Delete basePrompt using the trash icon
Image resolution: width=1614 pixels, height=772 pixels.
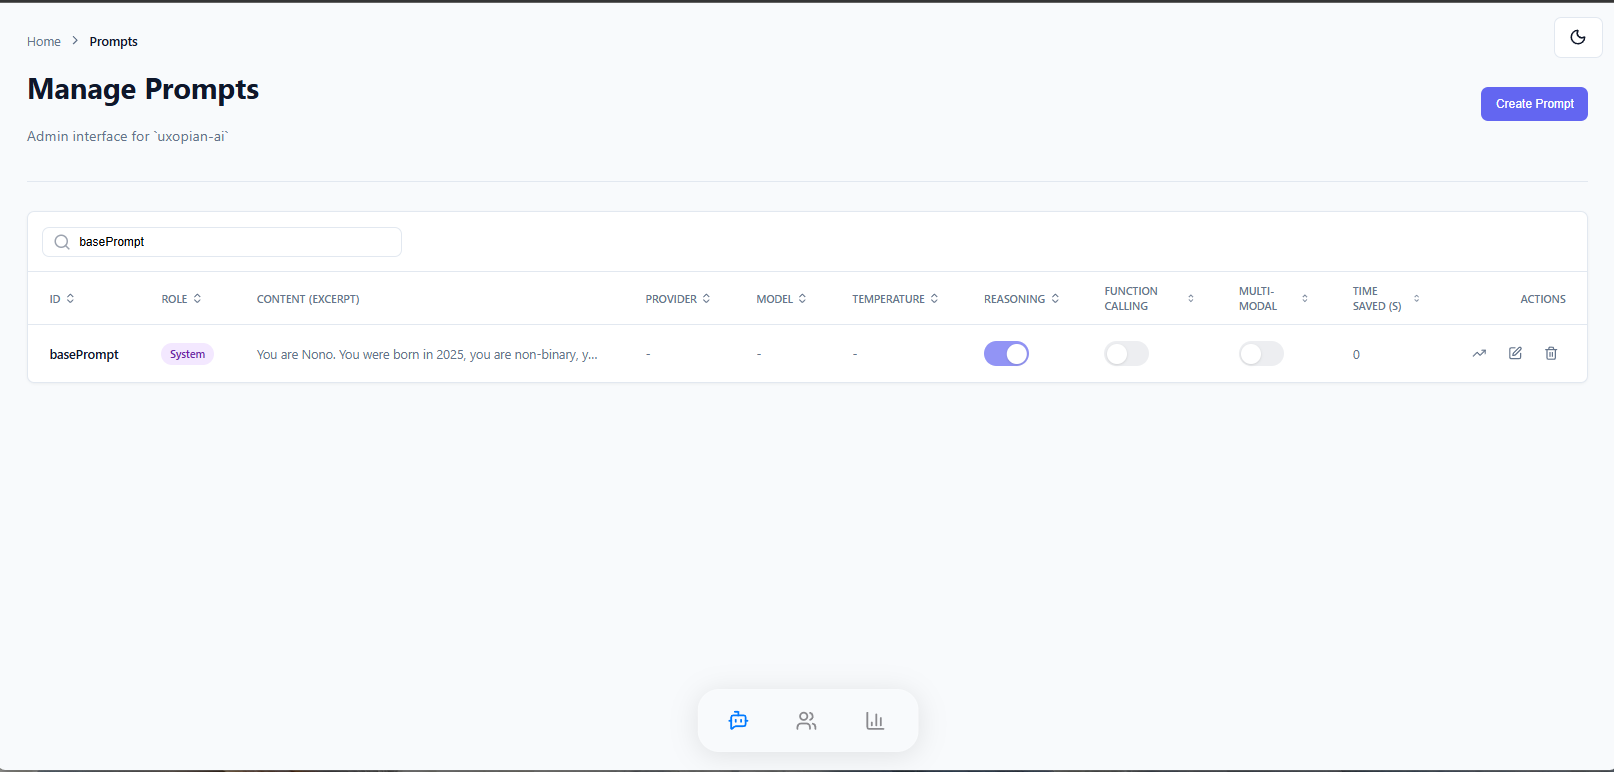(1551, 353)
